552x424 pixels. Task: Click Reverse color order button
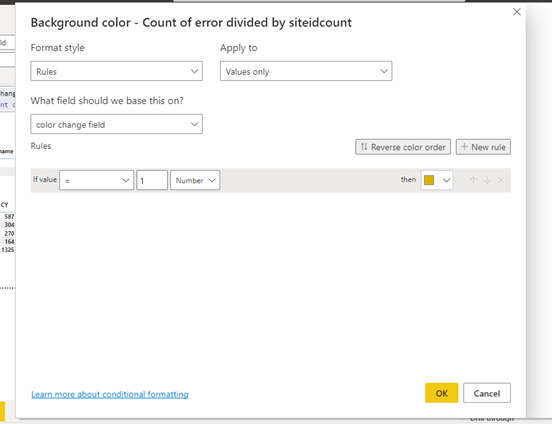coord(403,147)
